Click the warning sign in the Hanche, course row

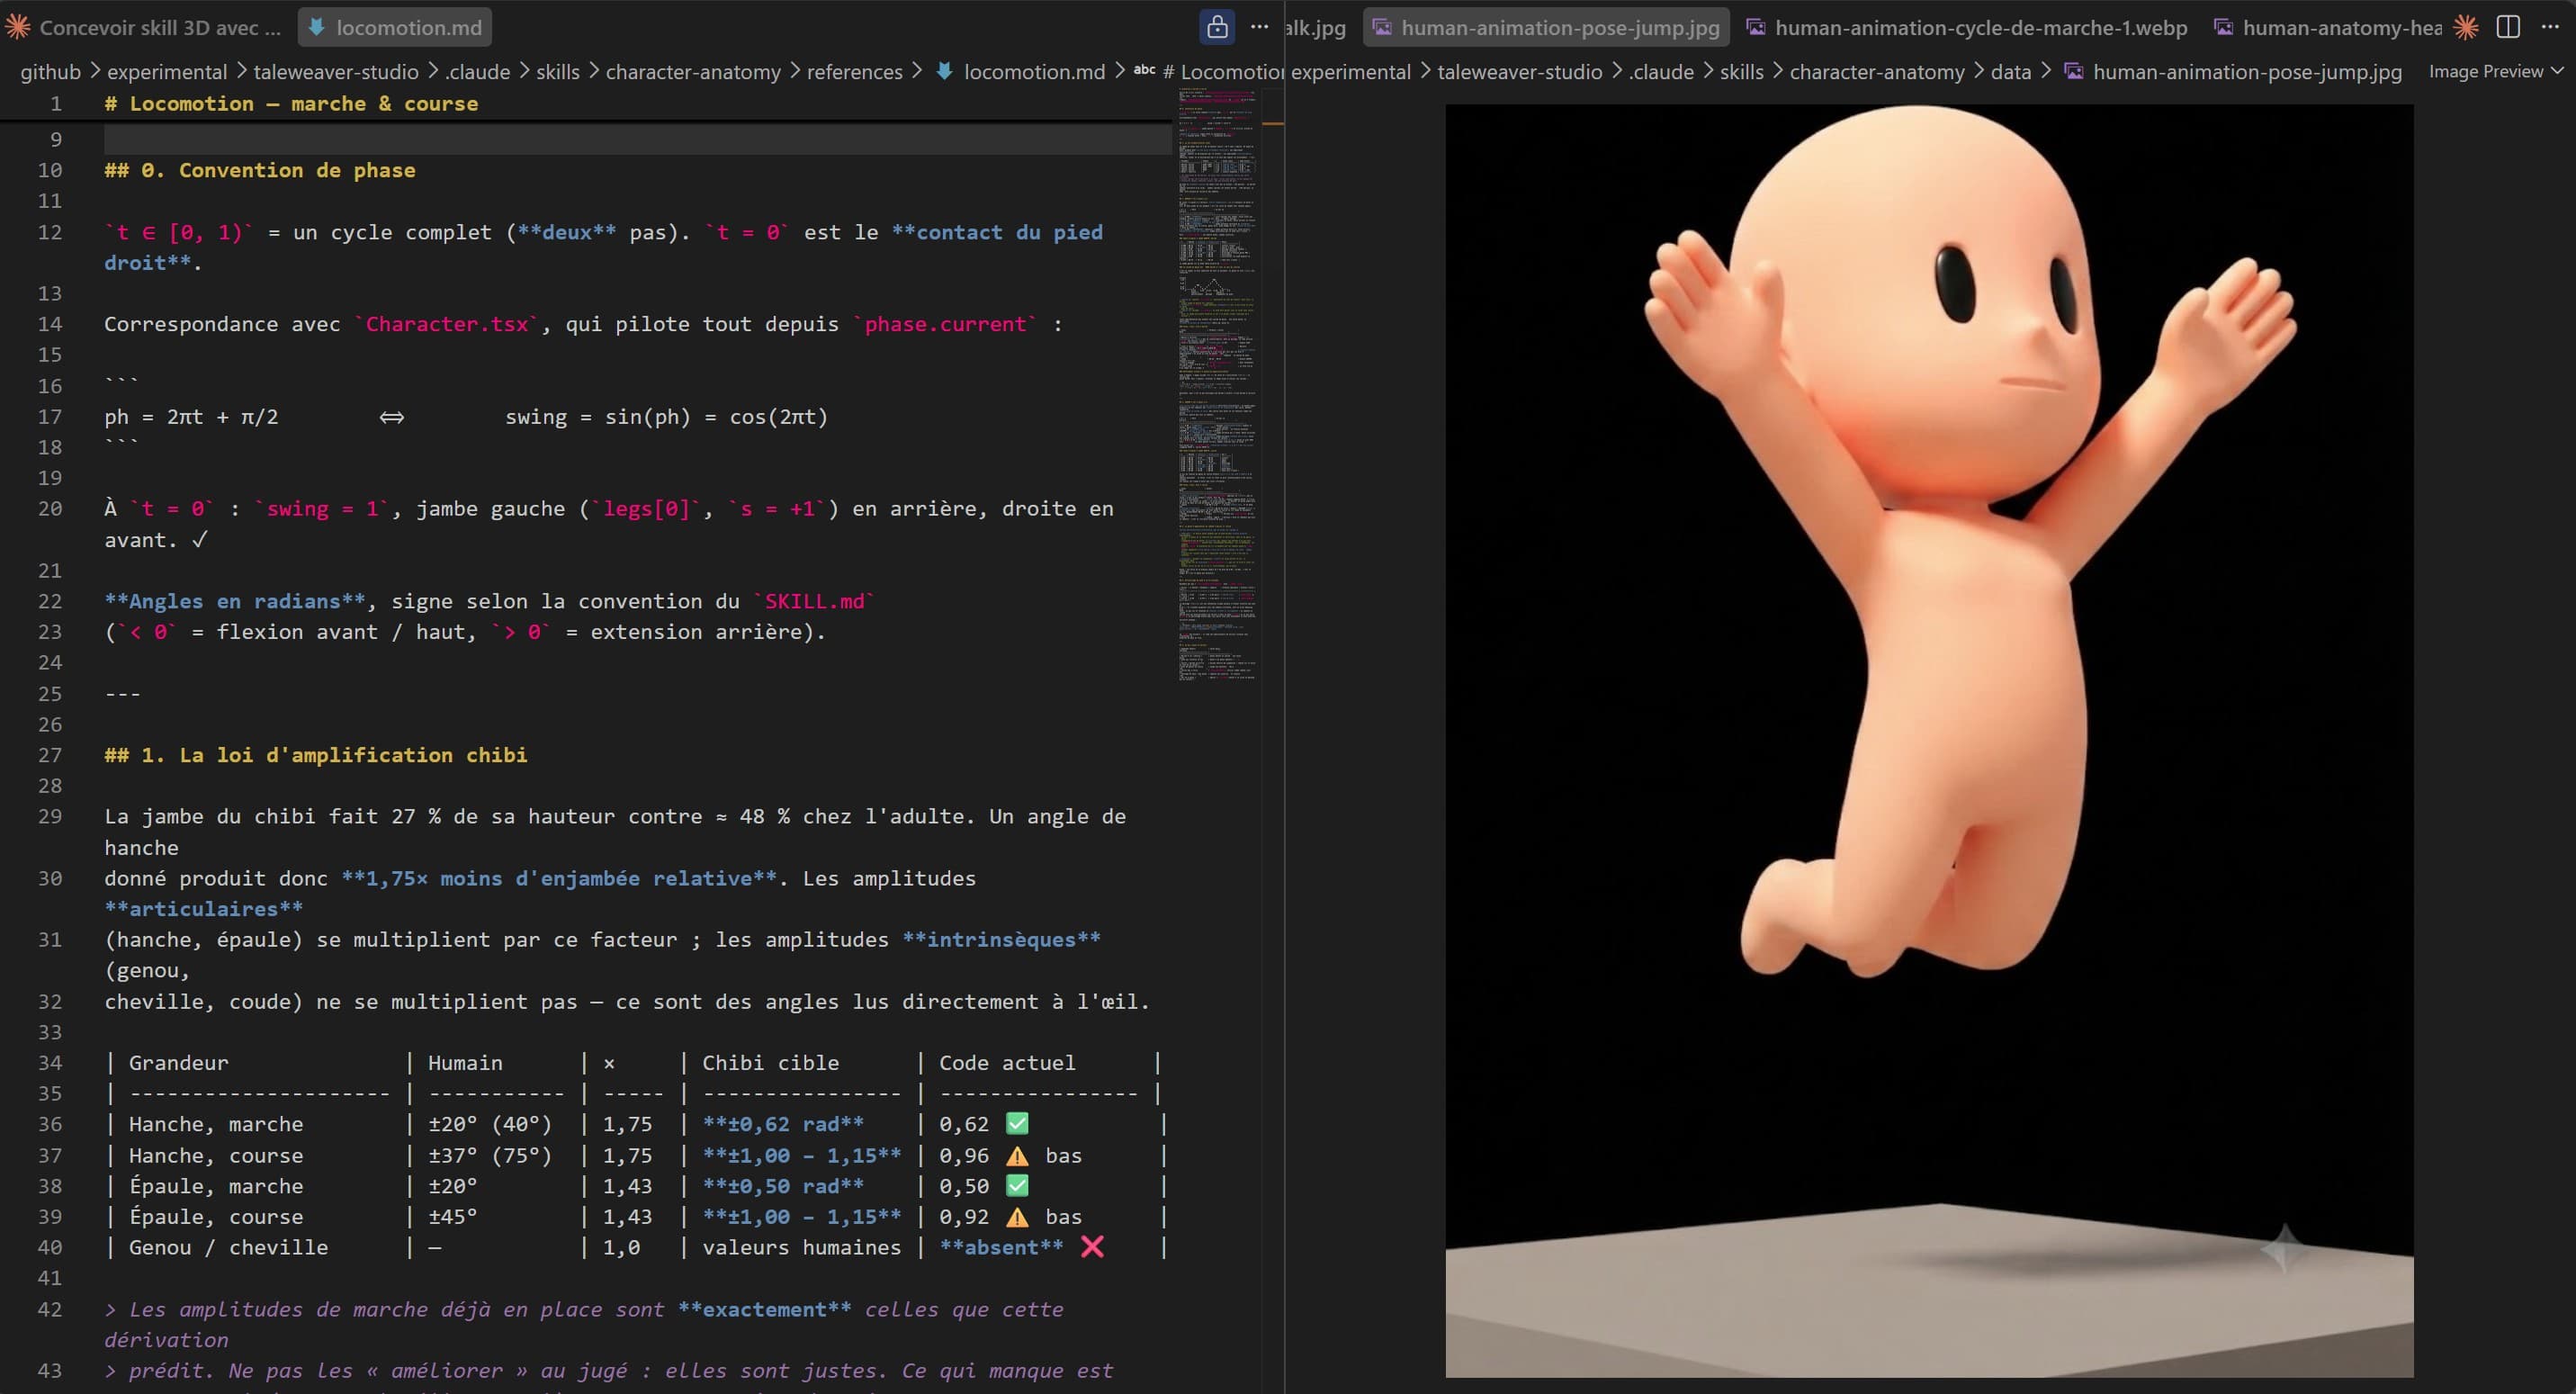click(1017, 1155)
